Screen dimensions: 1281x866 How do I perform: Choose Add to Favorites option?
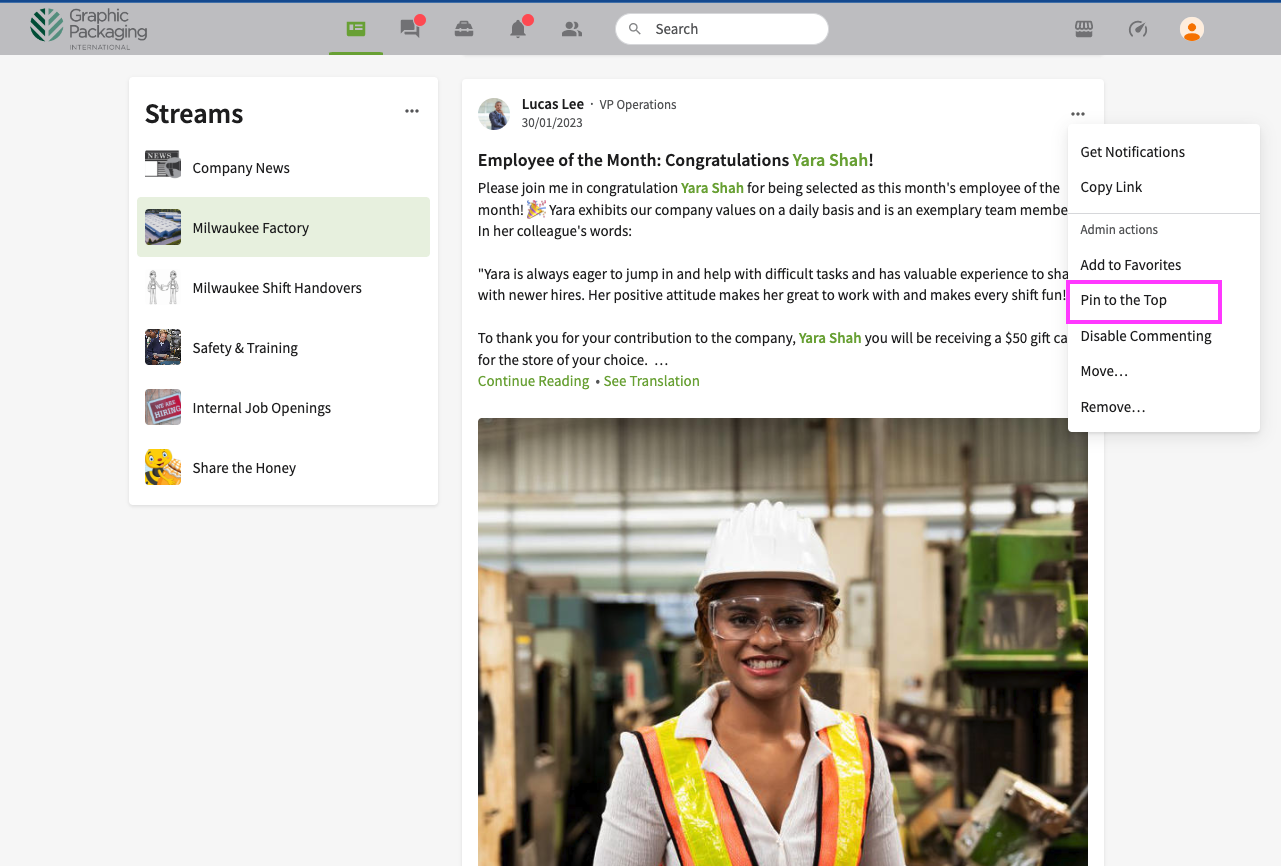tap(1130, 265)
